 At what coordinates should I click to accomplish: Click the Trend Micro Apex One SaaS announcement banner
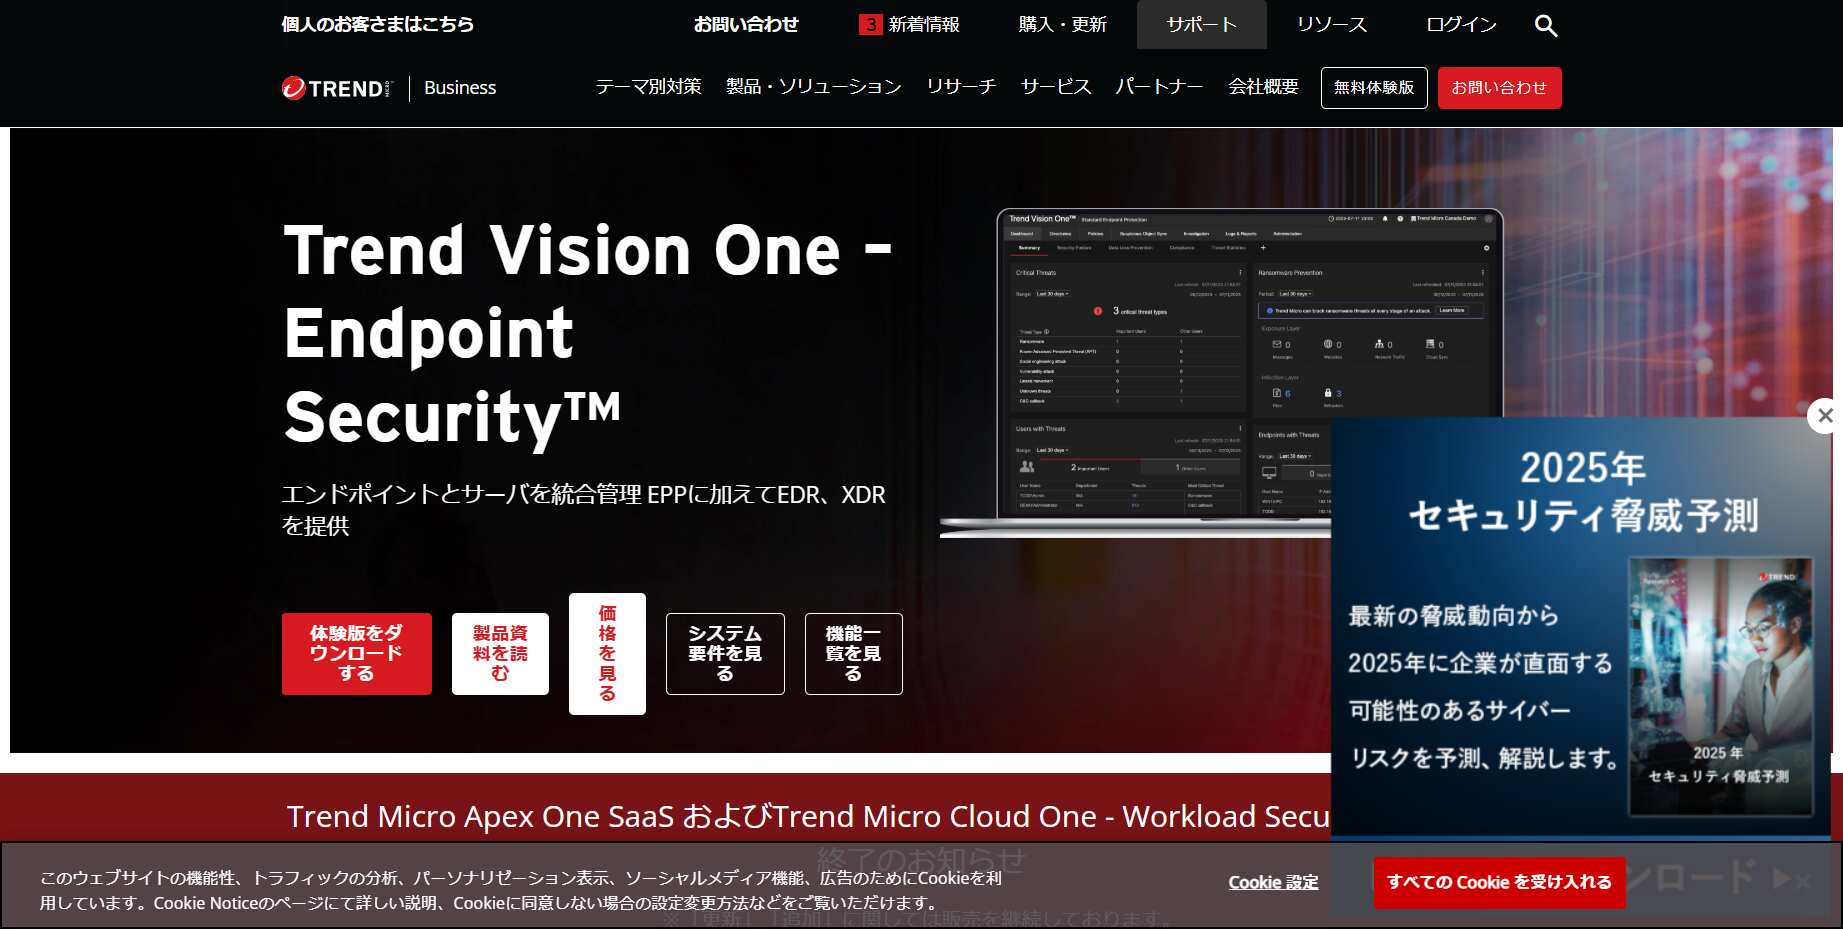[808, 816]
